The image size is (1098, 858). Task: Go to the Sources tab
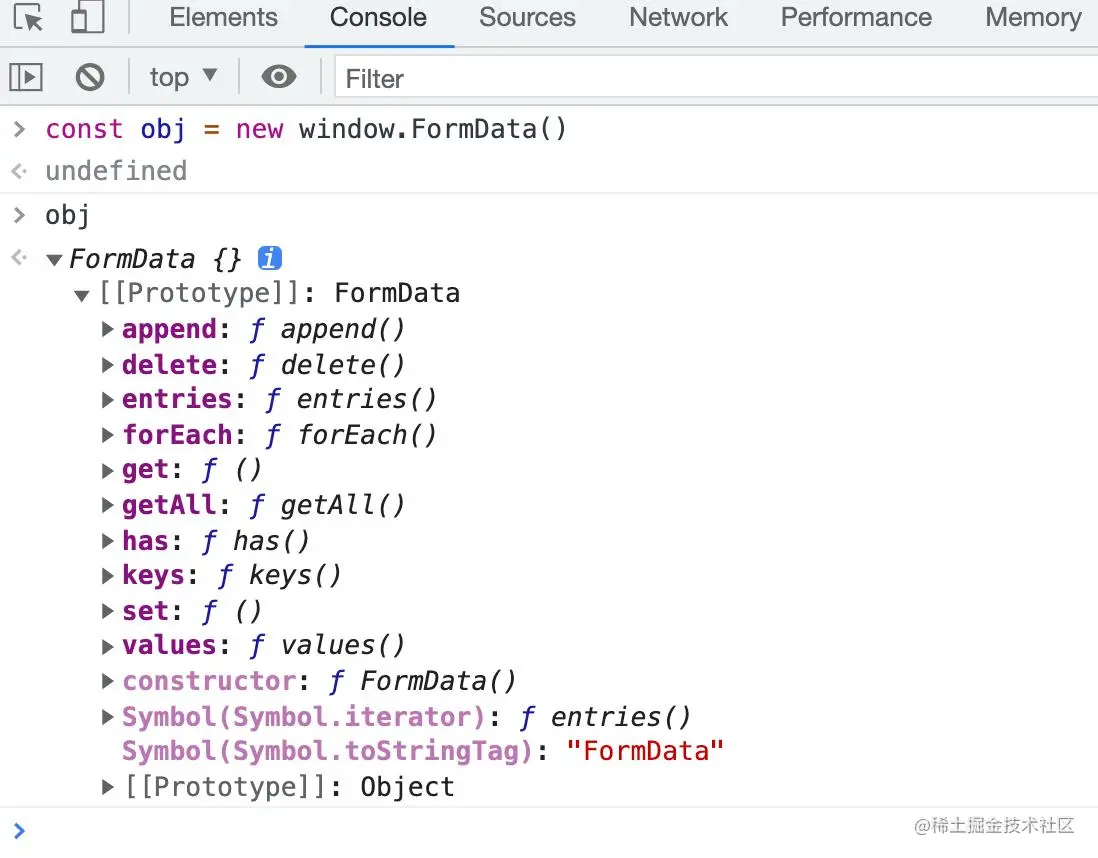coord(527,18)
